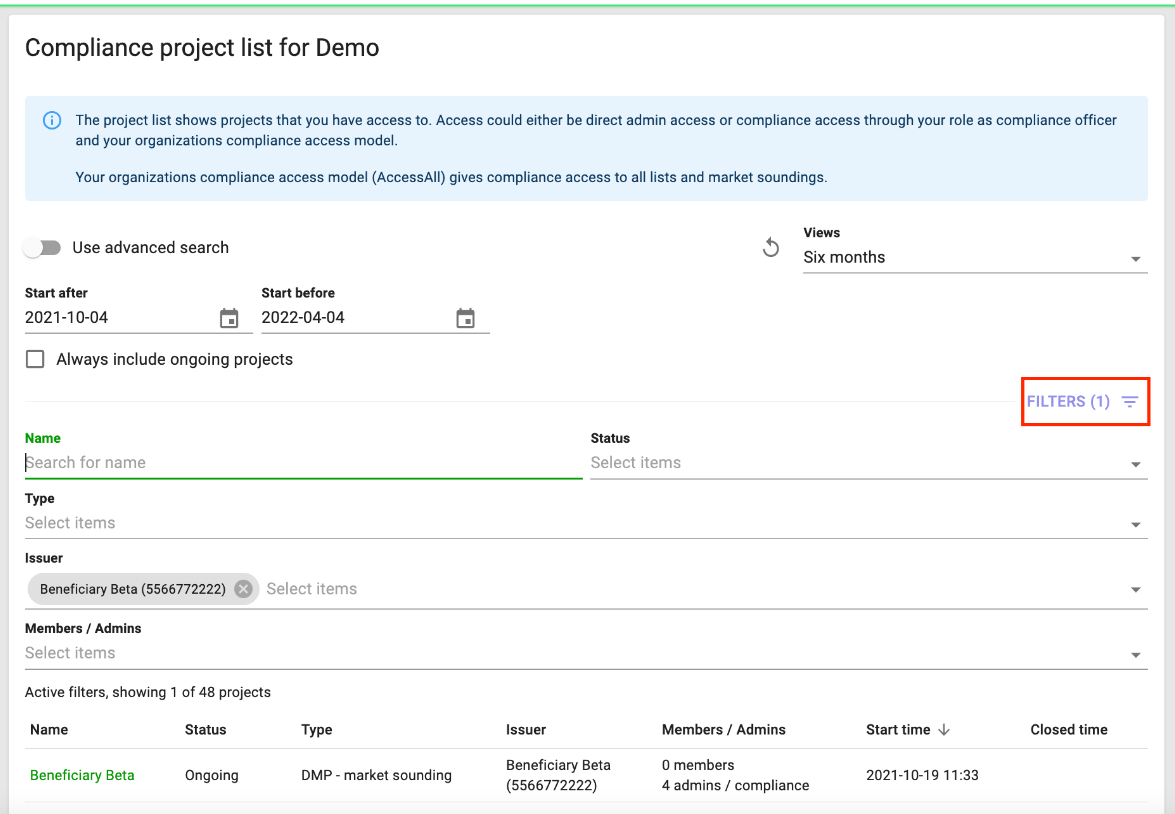Click the Active filters showing 1 of 48 text
Screen dimensions: 1175x814
[x=148, y=692]
